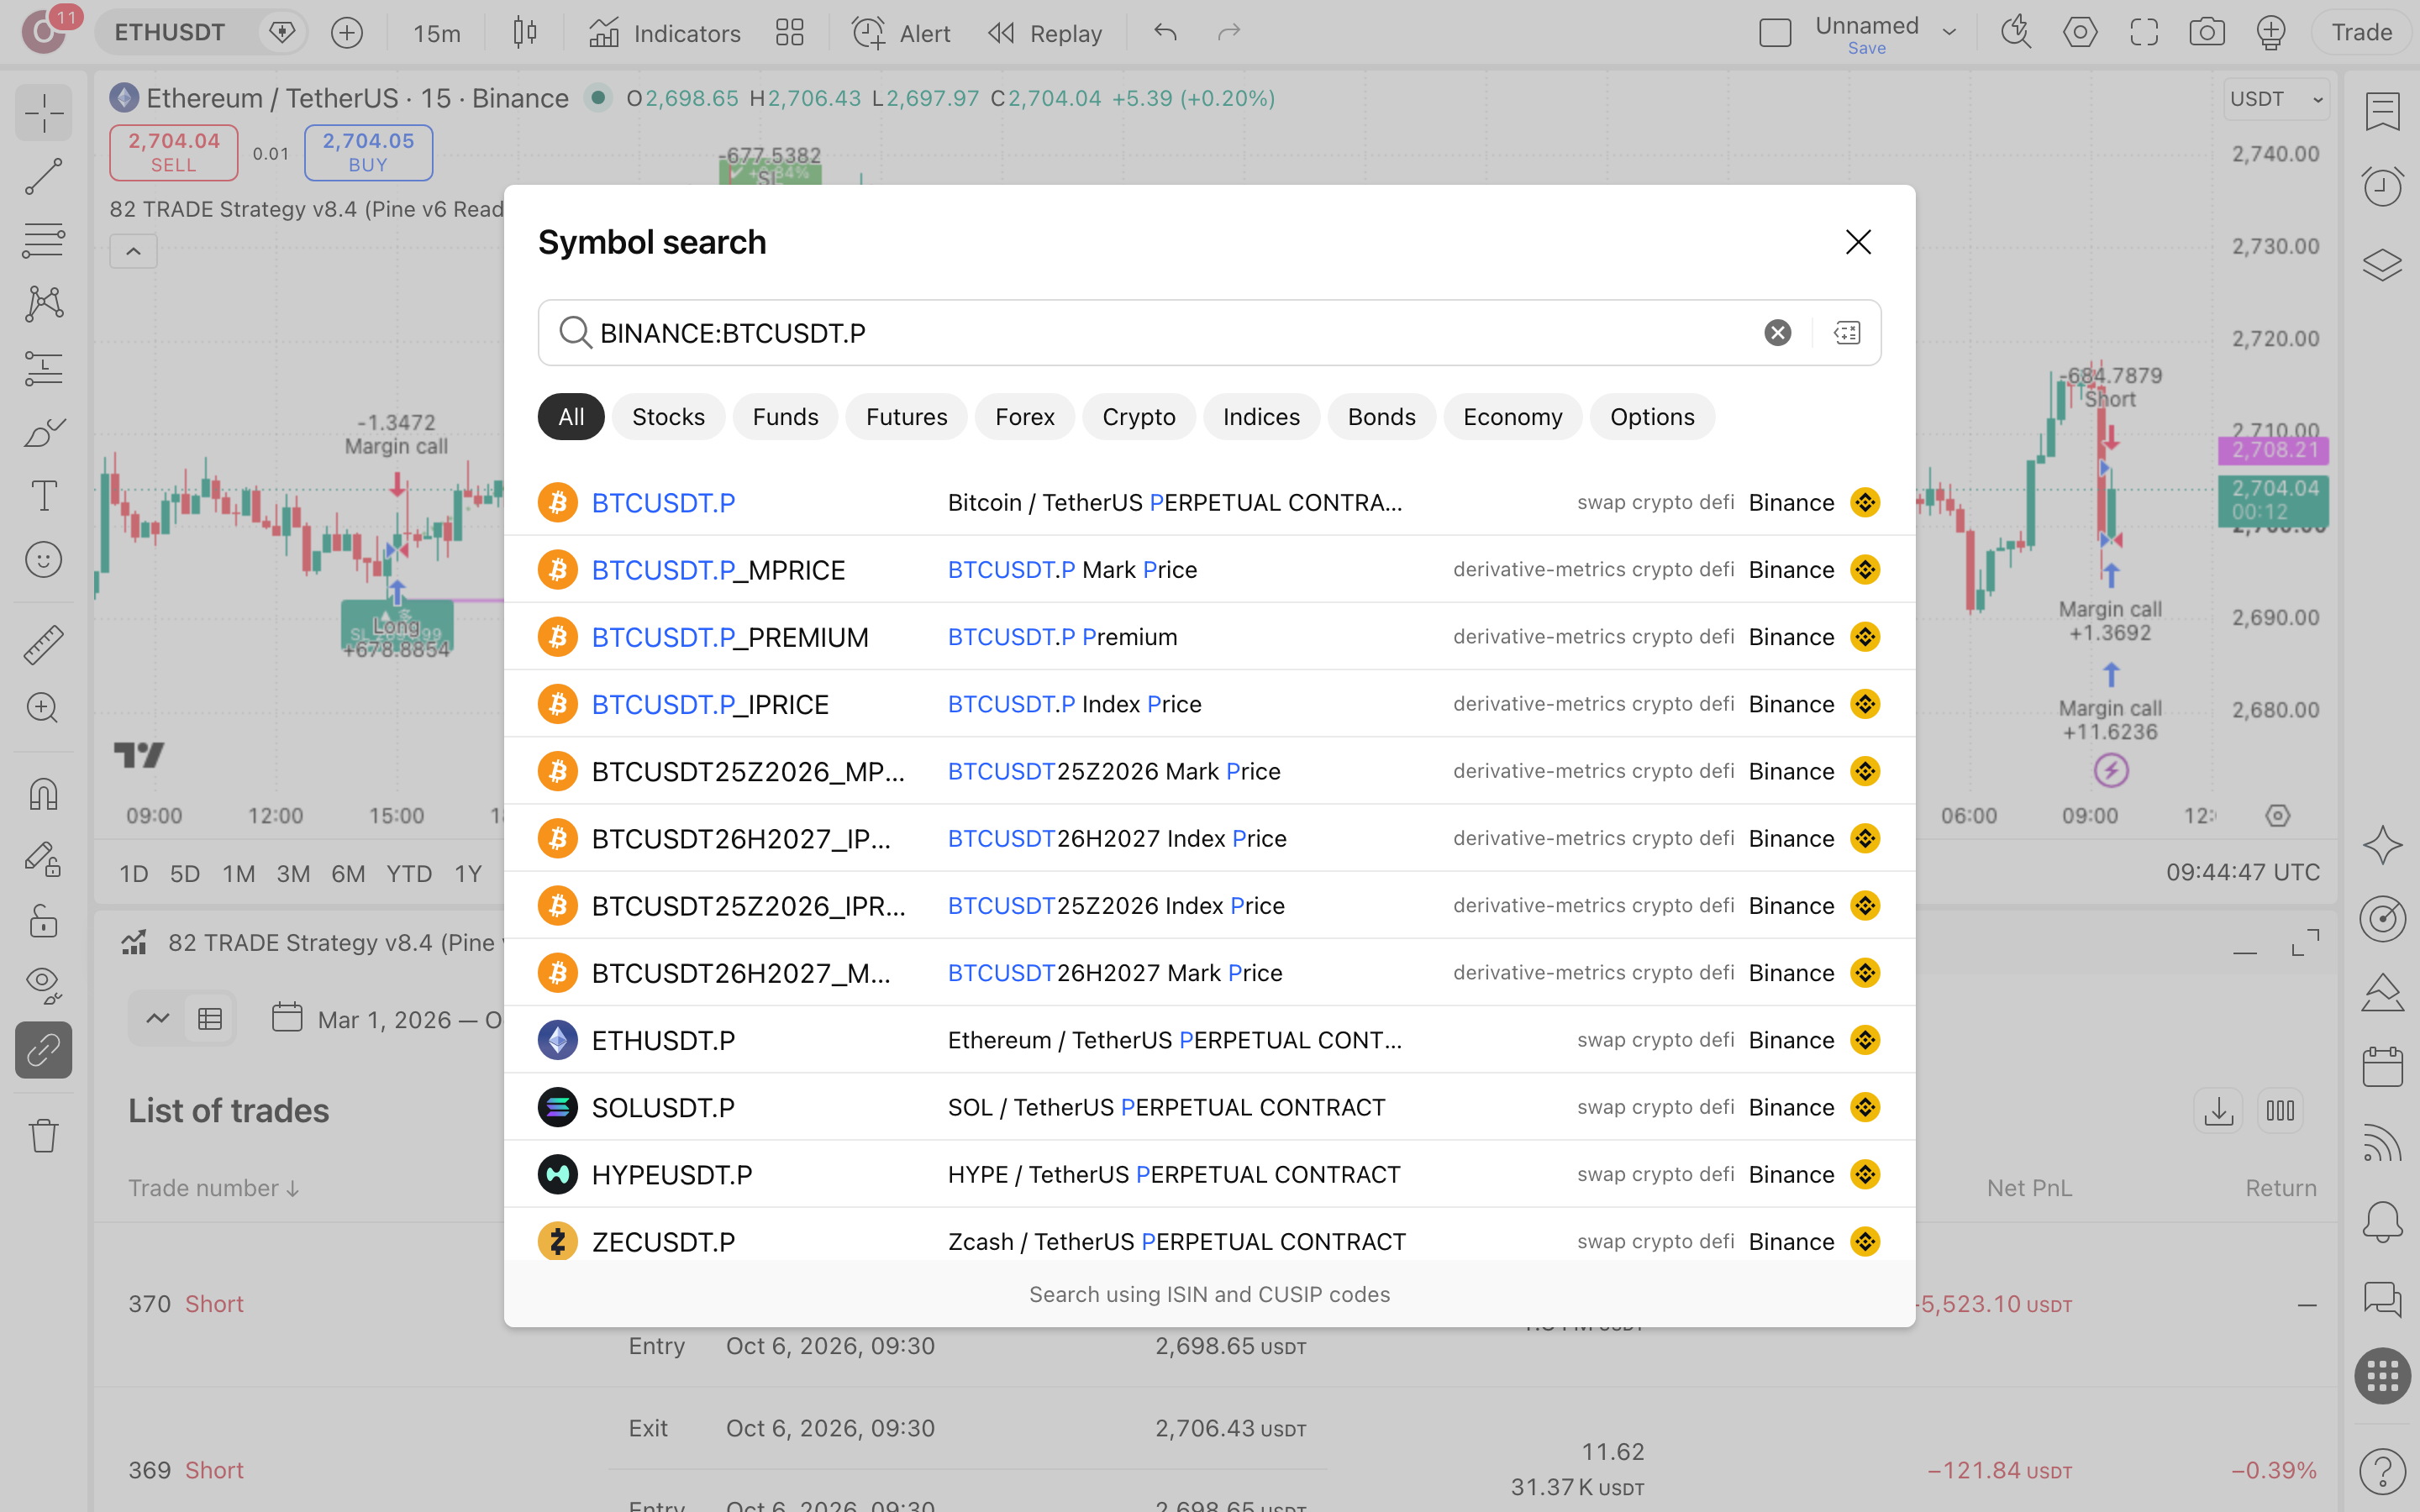
Task: Open the object tree layers icon
Action: (x=2383, y=265)
